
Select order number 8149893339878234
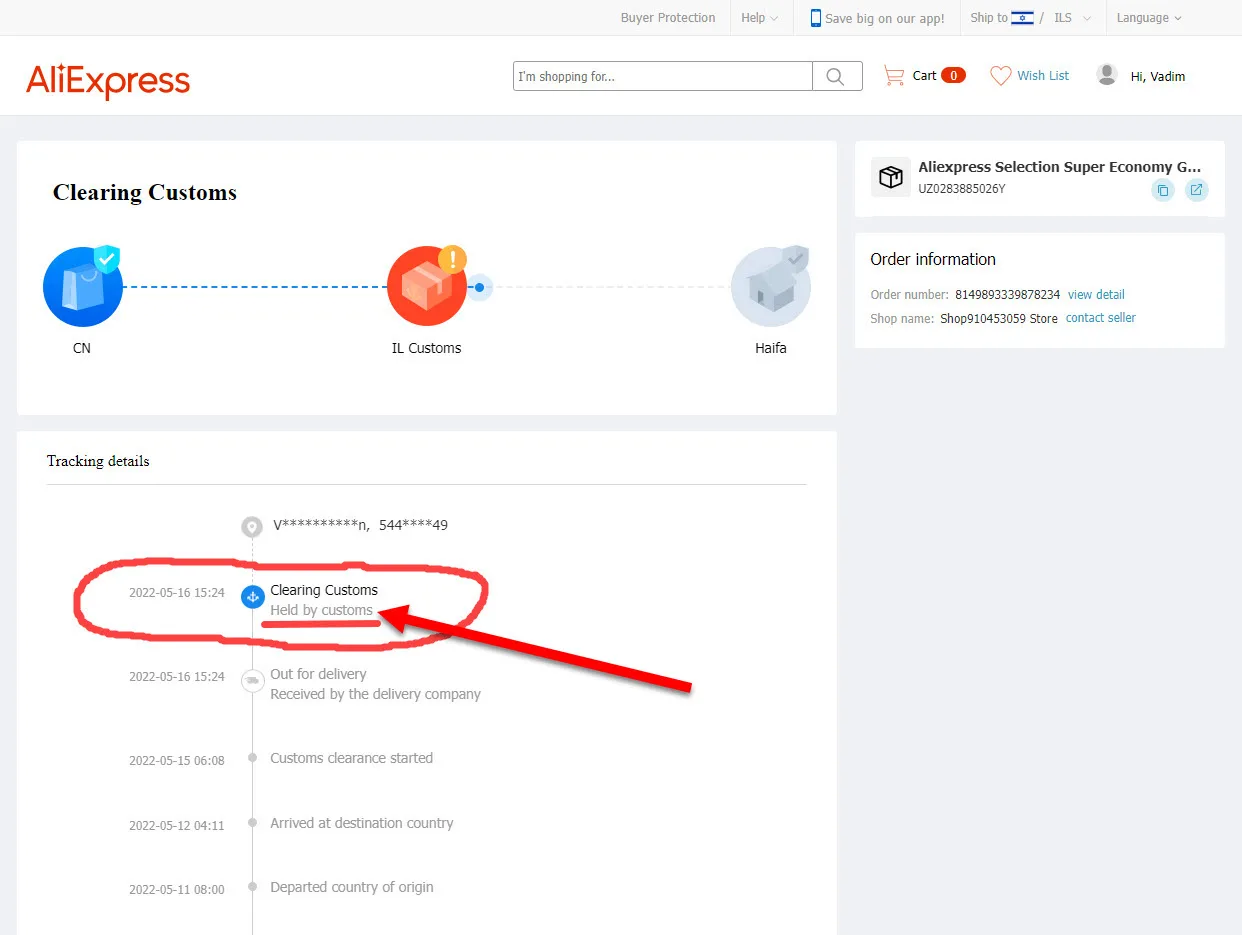[1007, 295]
